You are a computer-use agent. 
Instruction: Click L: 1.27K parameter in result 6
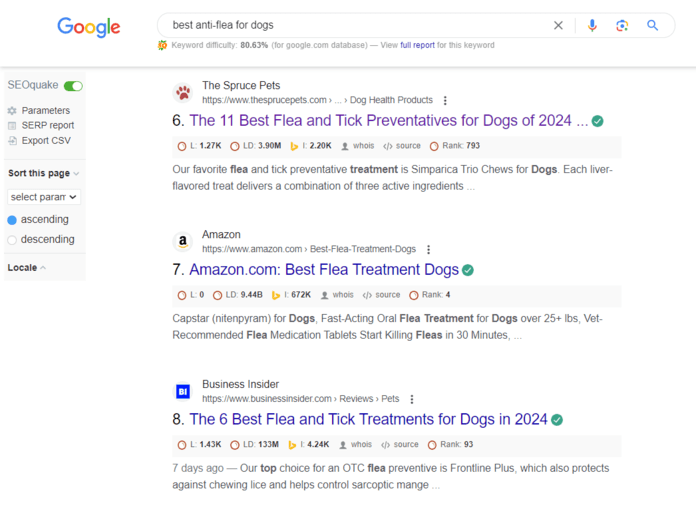[199, 146]
